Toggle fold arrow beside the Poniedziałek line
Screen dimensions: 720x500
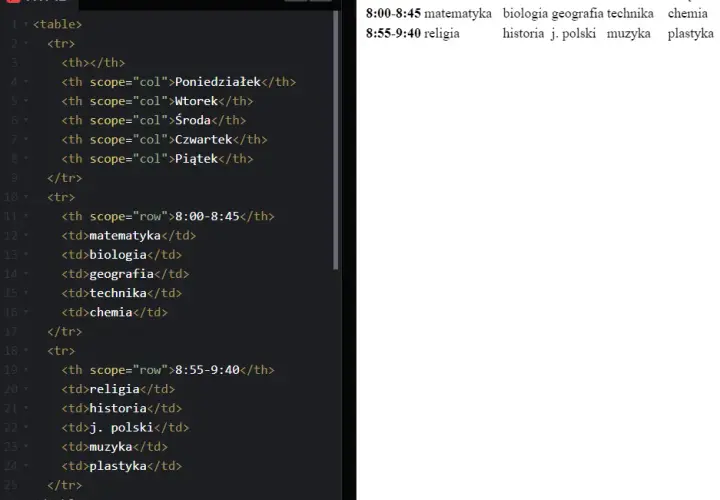tap(26, 82)
